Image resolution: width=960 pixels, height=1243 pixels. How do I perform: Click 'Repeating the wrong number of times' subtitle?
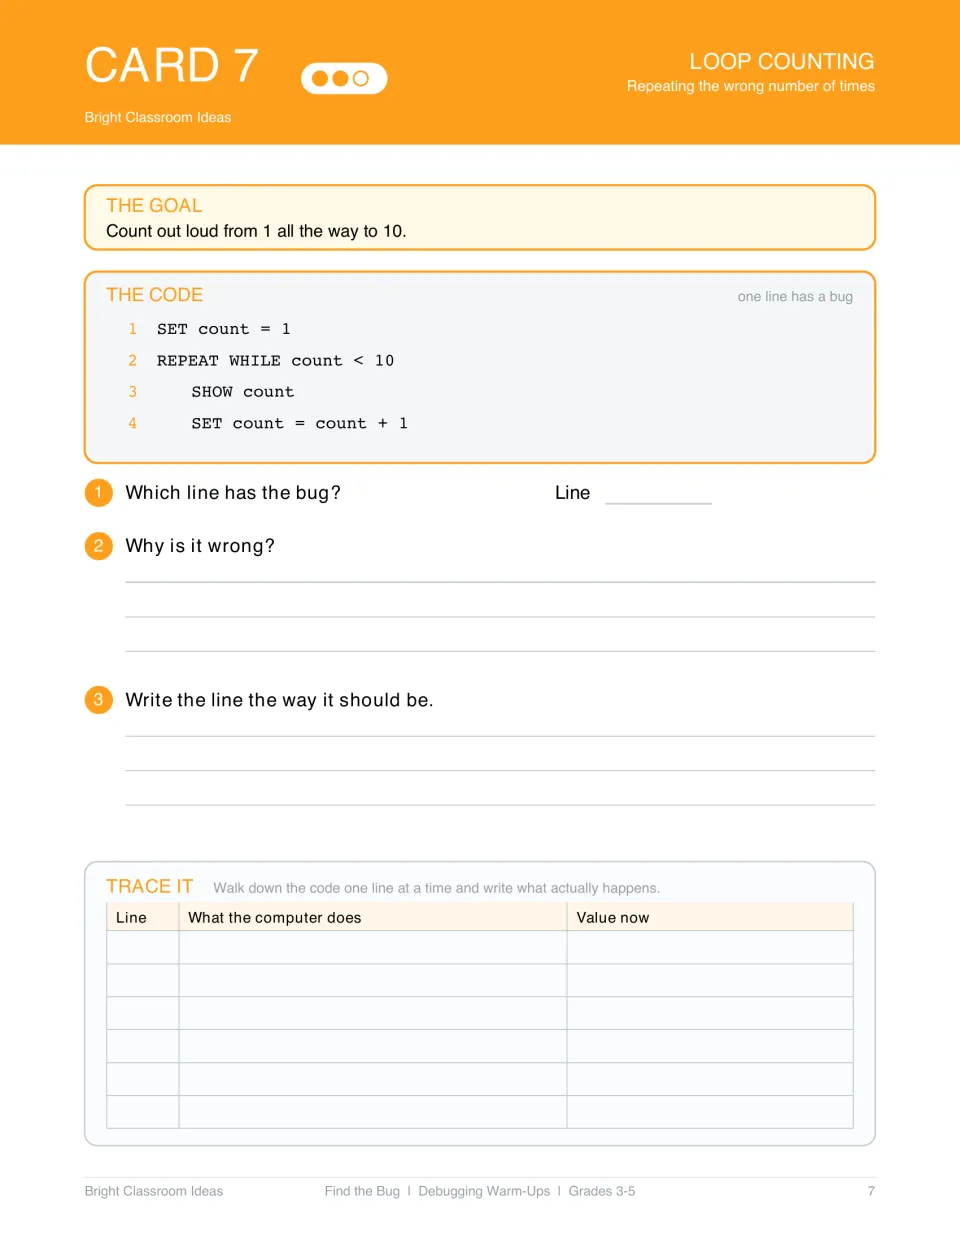click(751, 86)
